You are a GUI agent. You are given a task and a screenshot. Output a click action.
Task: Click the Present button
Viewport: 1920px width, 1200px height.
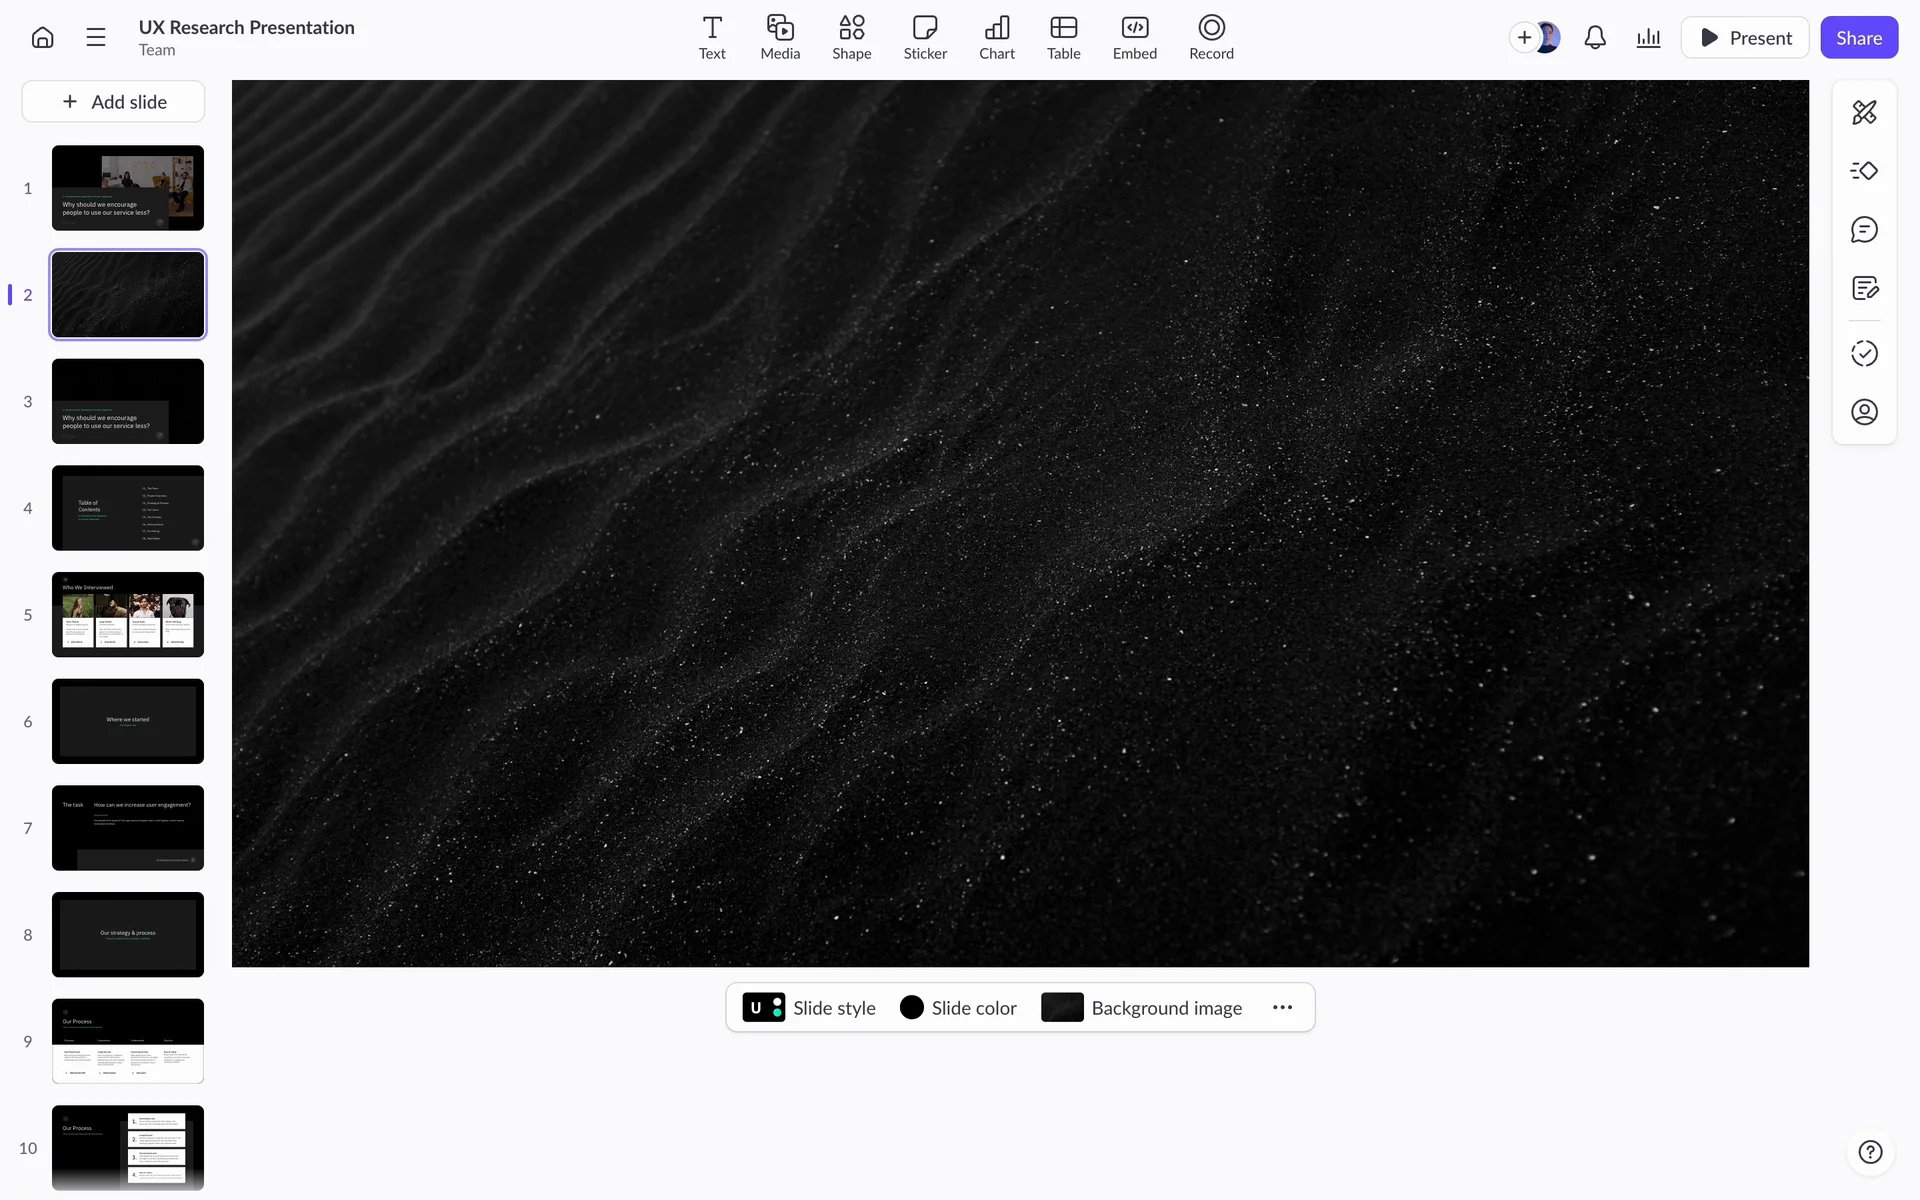(1745, 38)
